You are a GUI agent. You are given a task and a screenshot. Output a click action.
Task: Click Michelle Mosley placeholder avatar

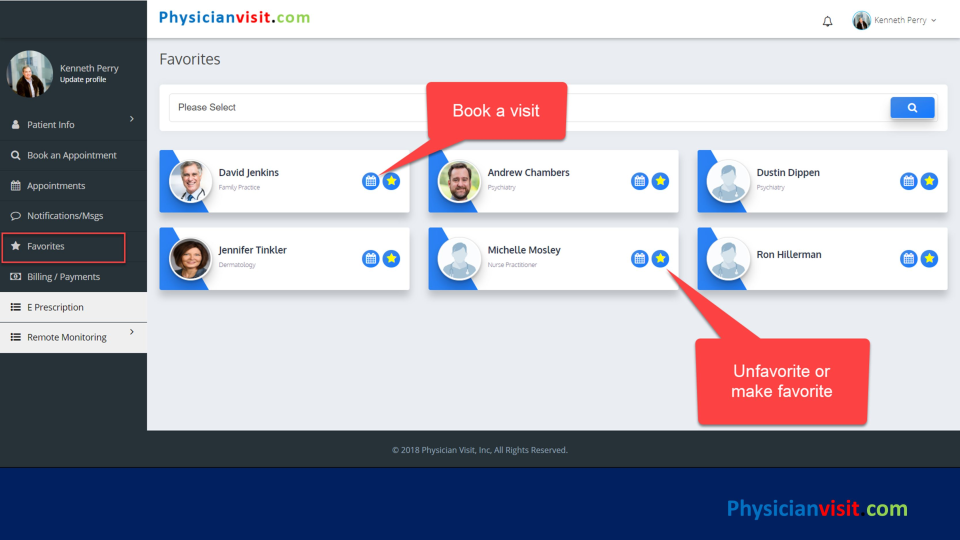pyautogui.click(x=459, y=258)
